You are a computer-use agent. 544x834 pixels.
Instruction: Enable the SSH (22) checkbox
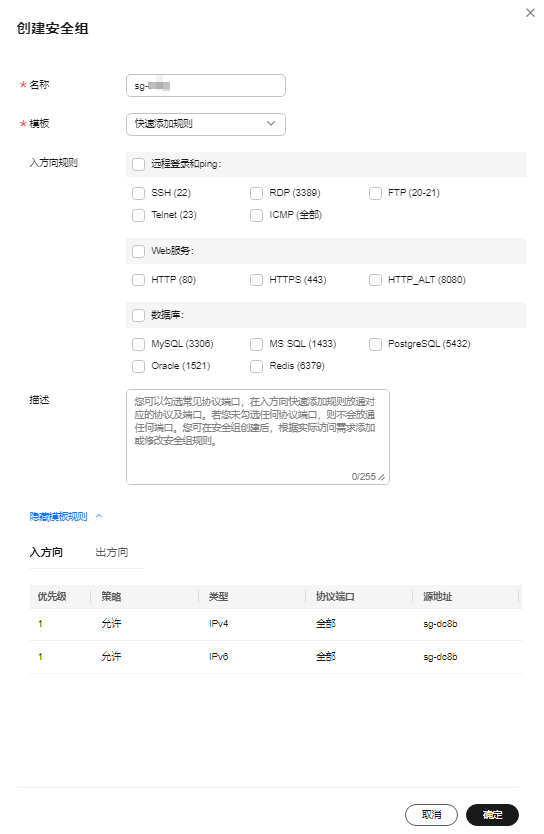point(138,193)
